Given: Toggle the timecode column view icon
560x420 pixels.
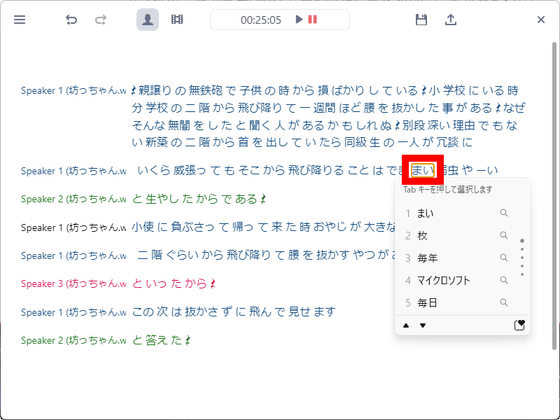Looking at the screenshot, I should (x=177, y=20).
